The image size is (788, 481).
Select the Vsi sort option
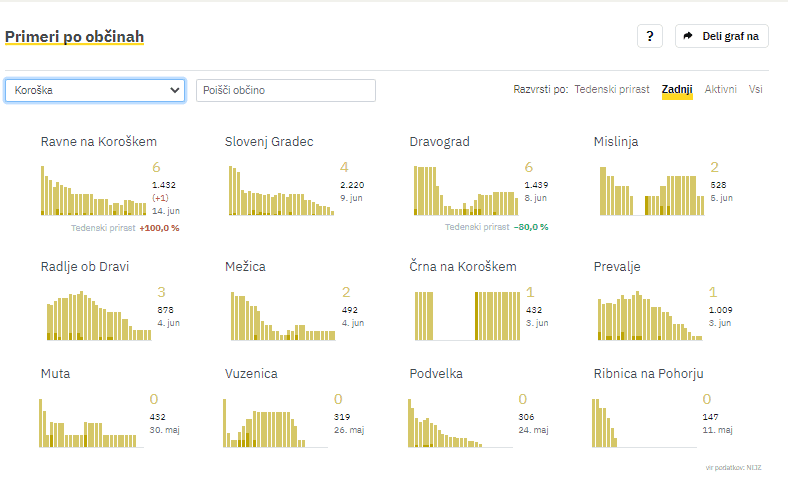(x=756, y=90)
